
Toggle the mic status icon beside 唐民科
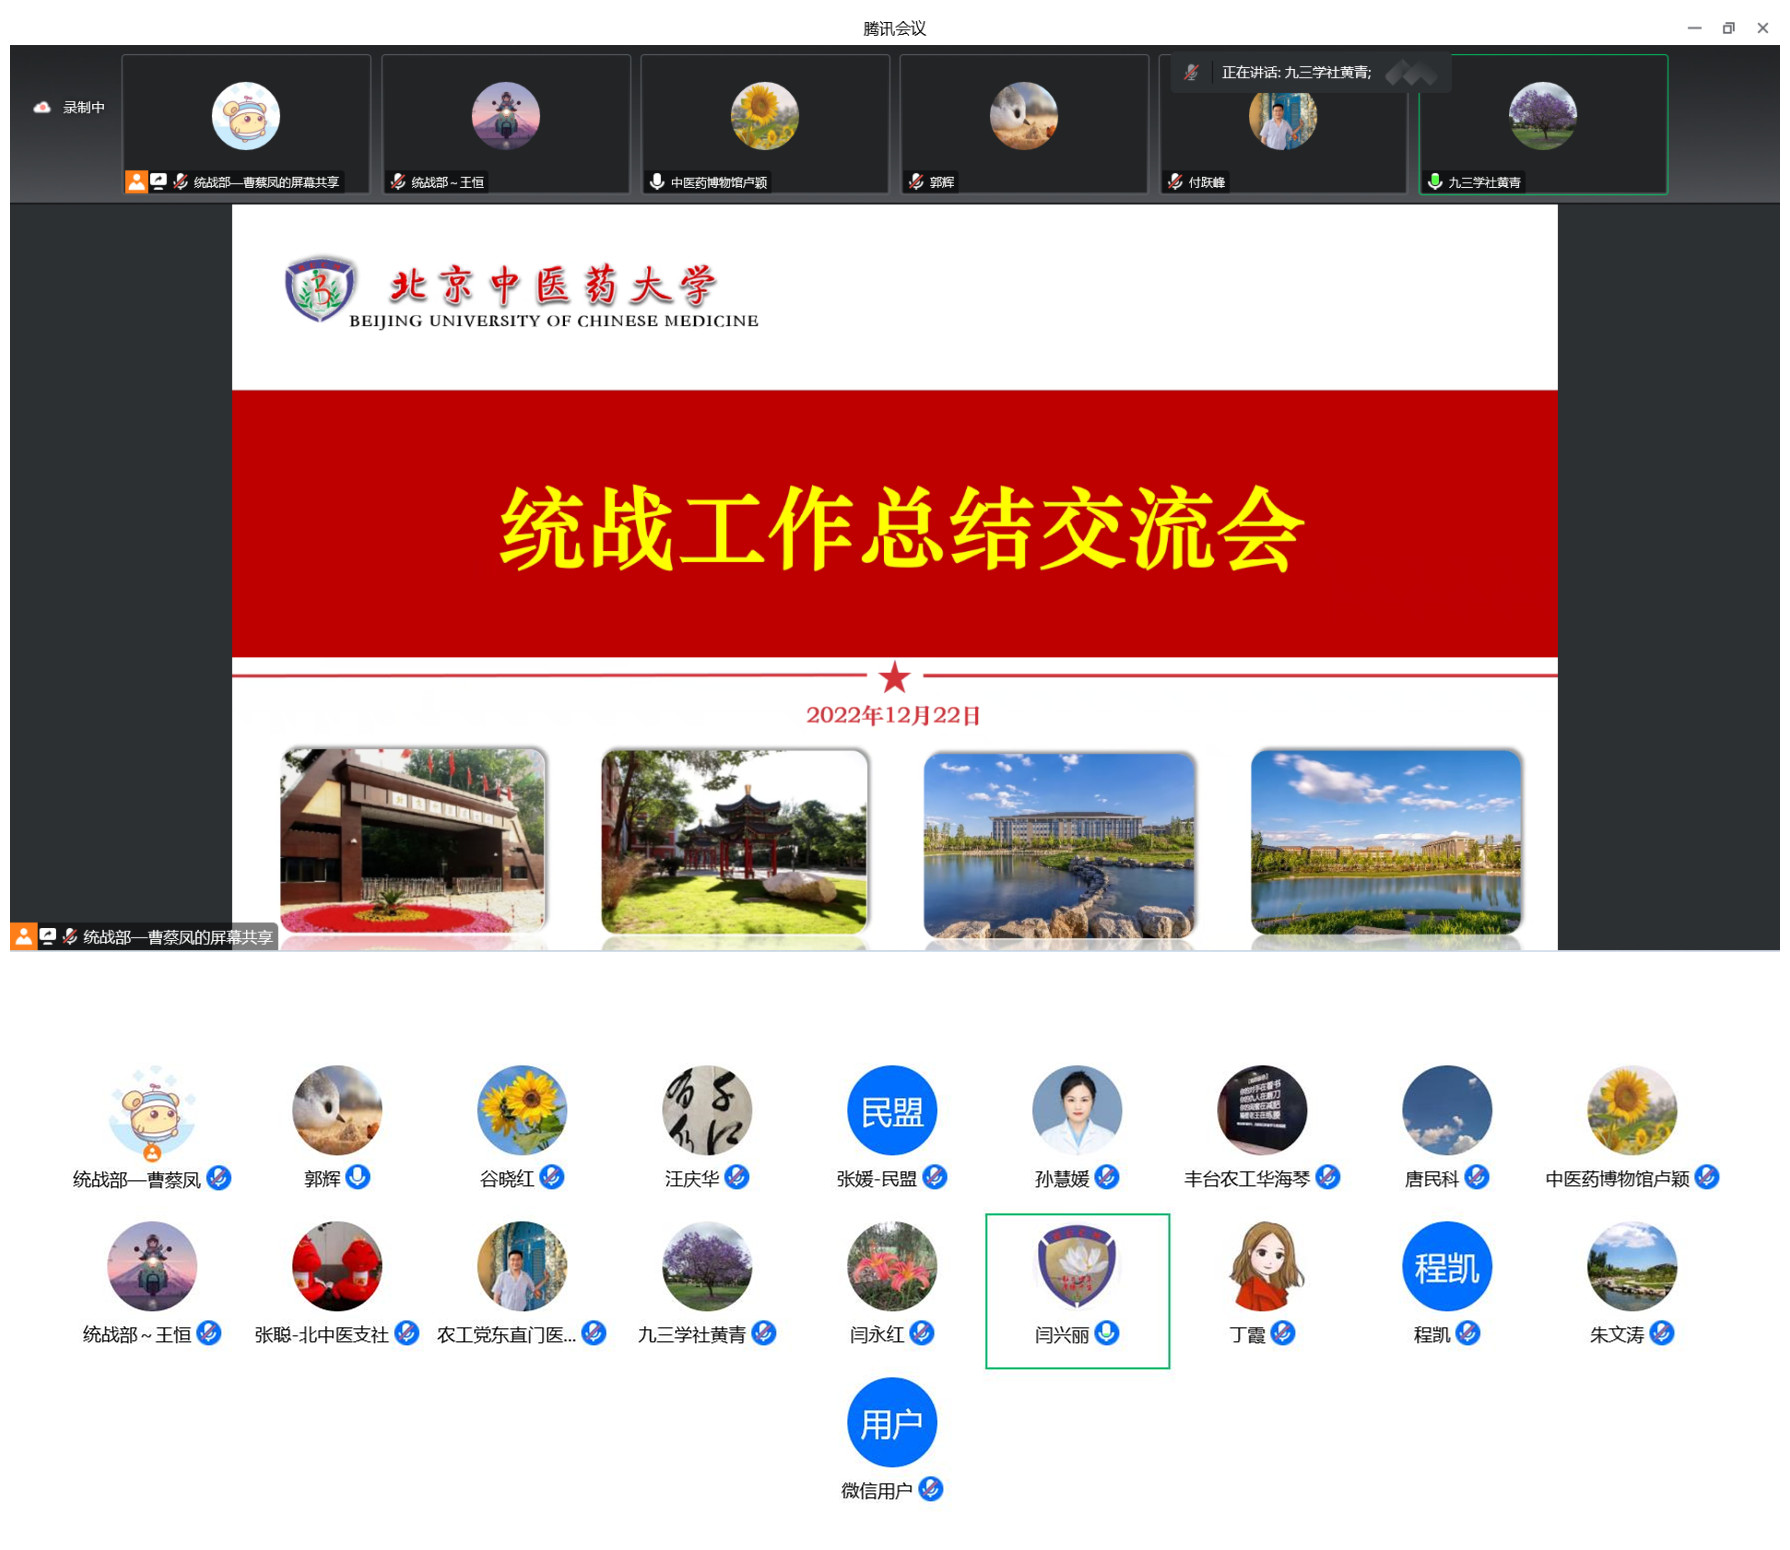(1476, 1177)
